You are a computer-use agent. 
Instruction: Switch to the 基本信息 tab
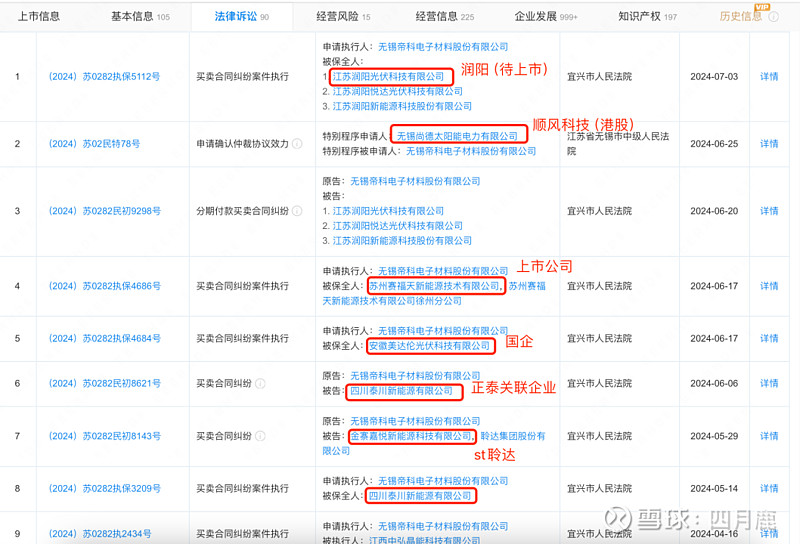click(x=140, y=16)
